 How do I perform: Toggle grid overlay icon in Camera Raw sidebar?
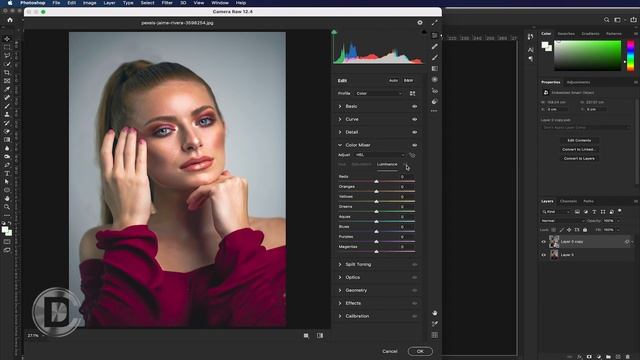[435, 335]
